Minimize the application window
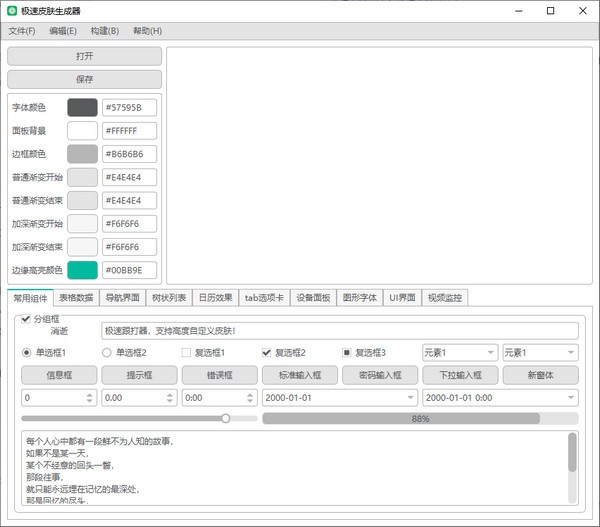Viewport: 600px width, 527px height. pos(518,11)
